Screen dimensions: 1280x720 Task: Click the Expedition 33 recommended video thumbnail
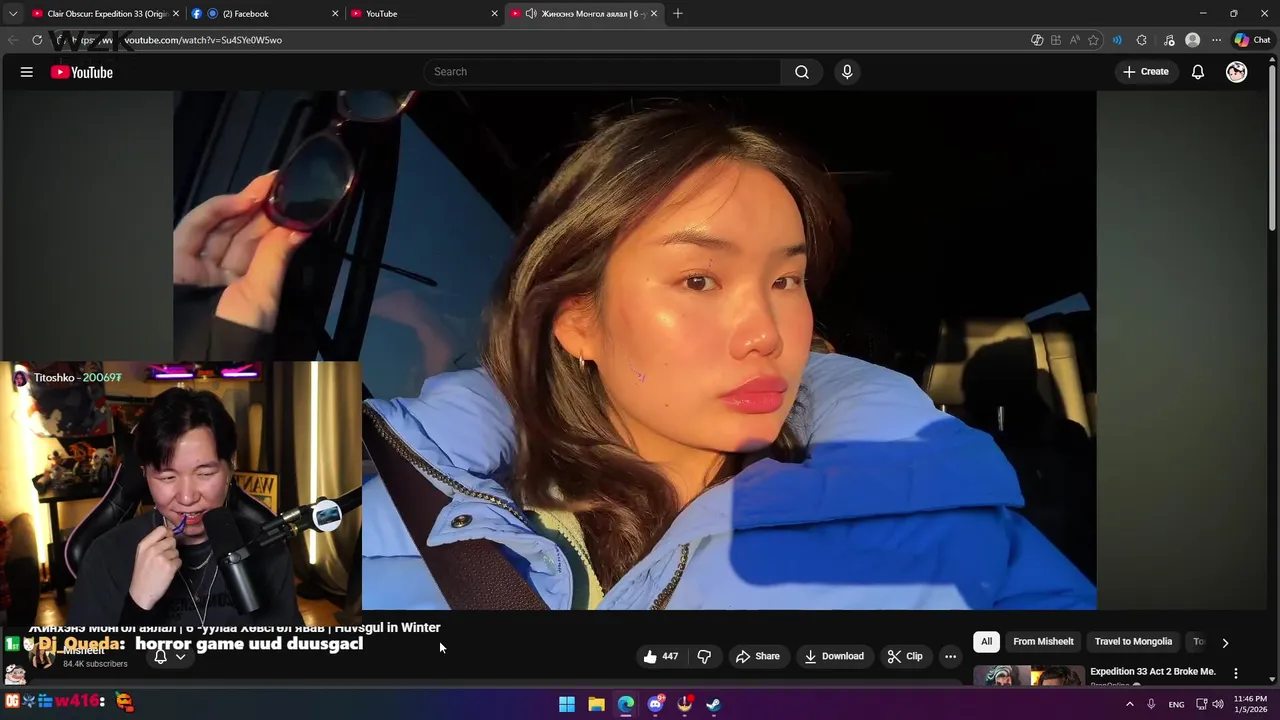point(1029,676)
